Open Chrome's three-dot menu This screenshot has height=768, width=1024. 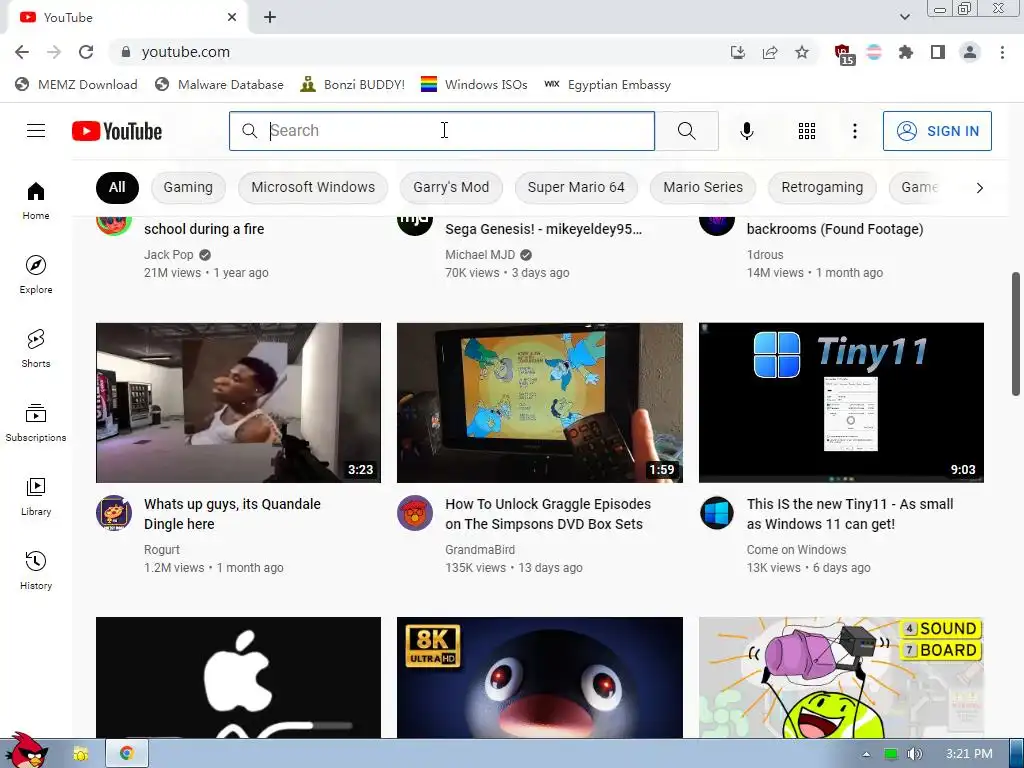[x=1002, y=52]
